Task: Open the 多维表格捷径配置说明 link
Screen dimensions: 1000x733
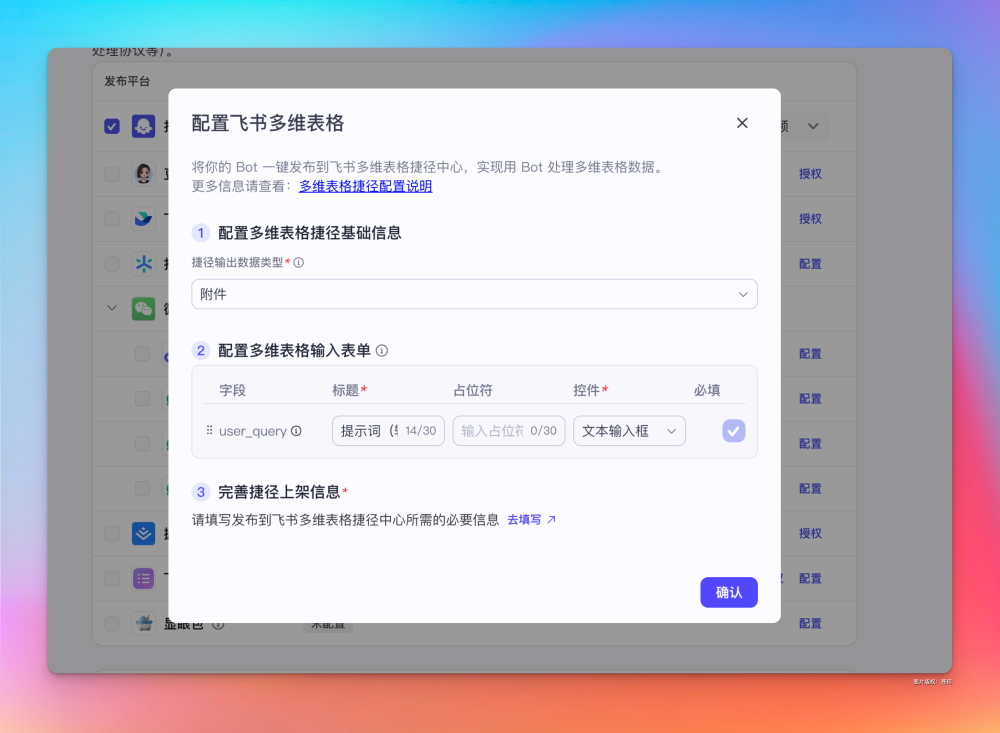Action: [x=365, y=186]
